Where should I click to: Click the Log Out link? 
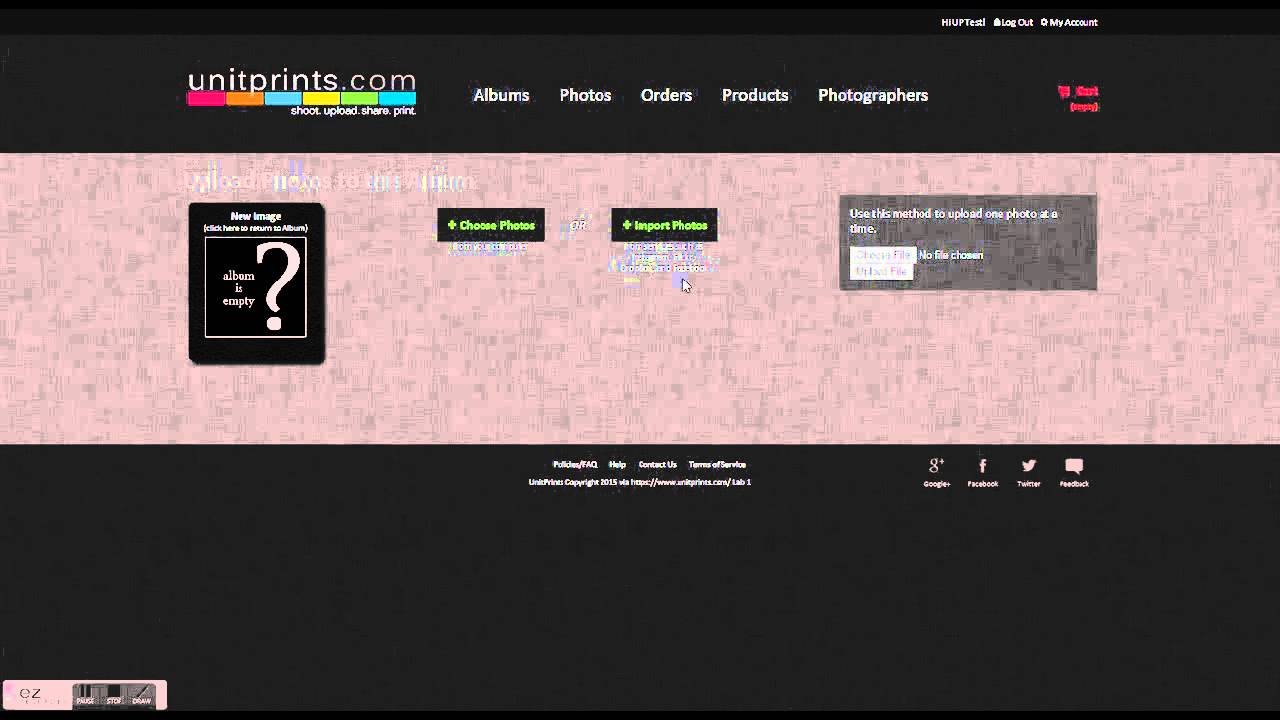tap(1013, 22)
